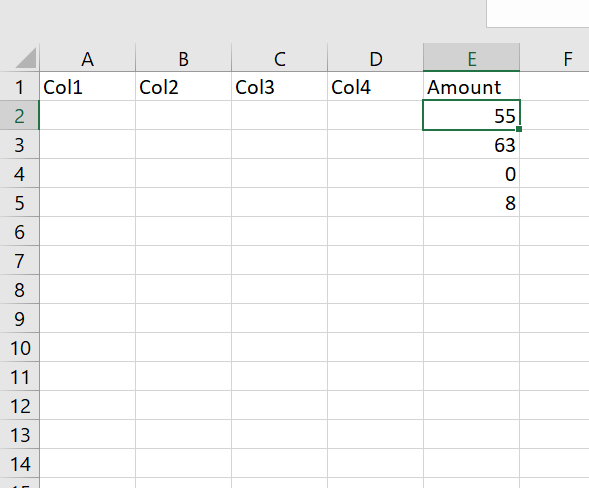Click empty cell D5 under Col4

376,202
